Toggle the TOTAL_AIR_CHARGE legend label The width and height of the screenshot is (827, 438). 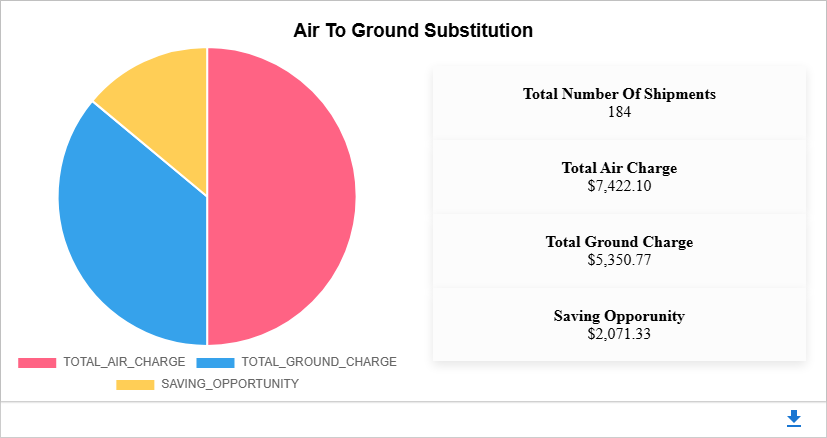(x=124, y=362)
